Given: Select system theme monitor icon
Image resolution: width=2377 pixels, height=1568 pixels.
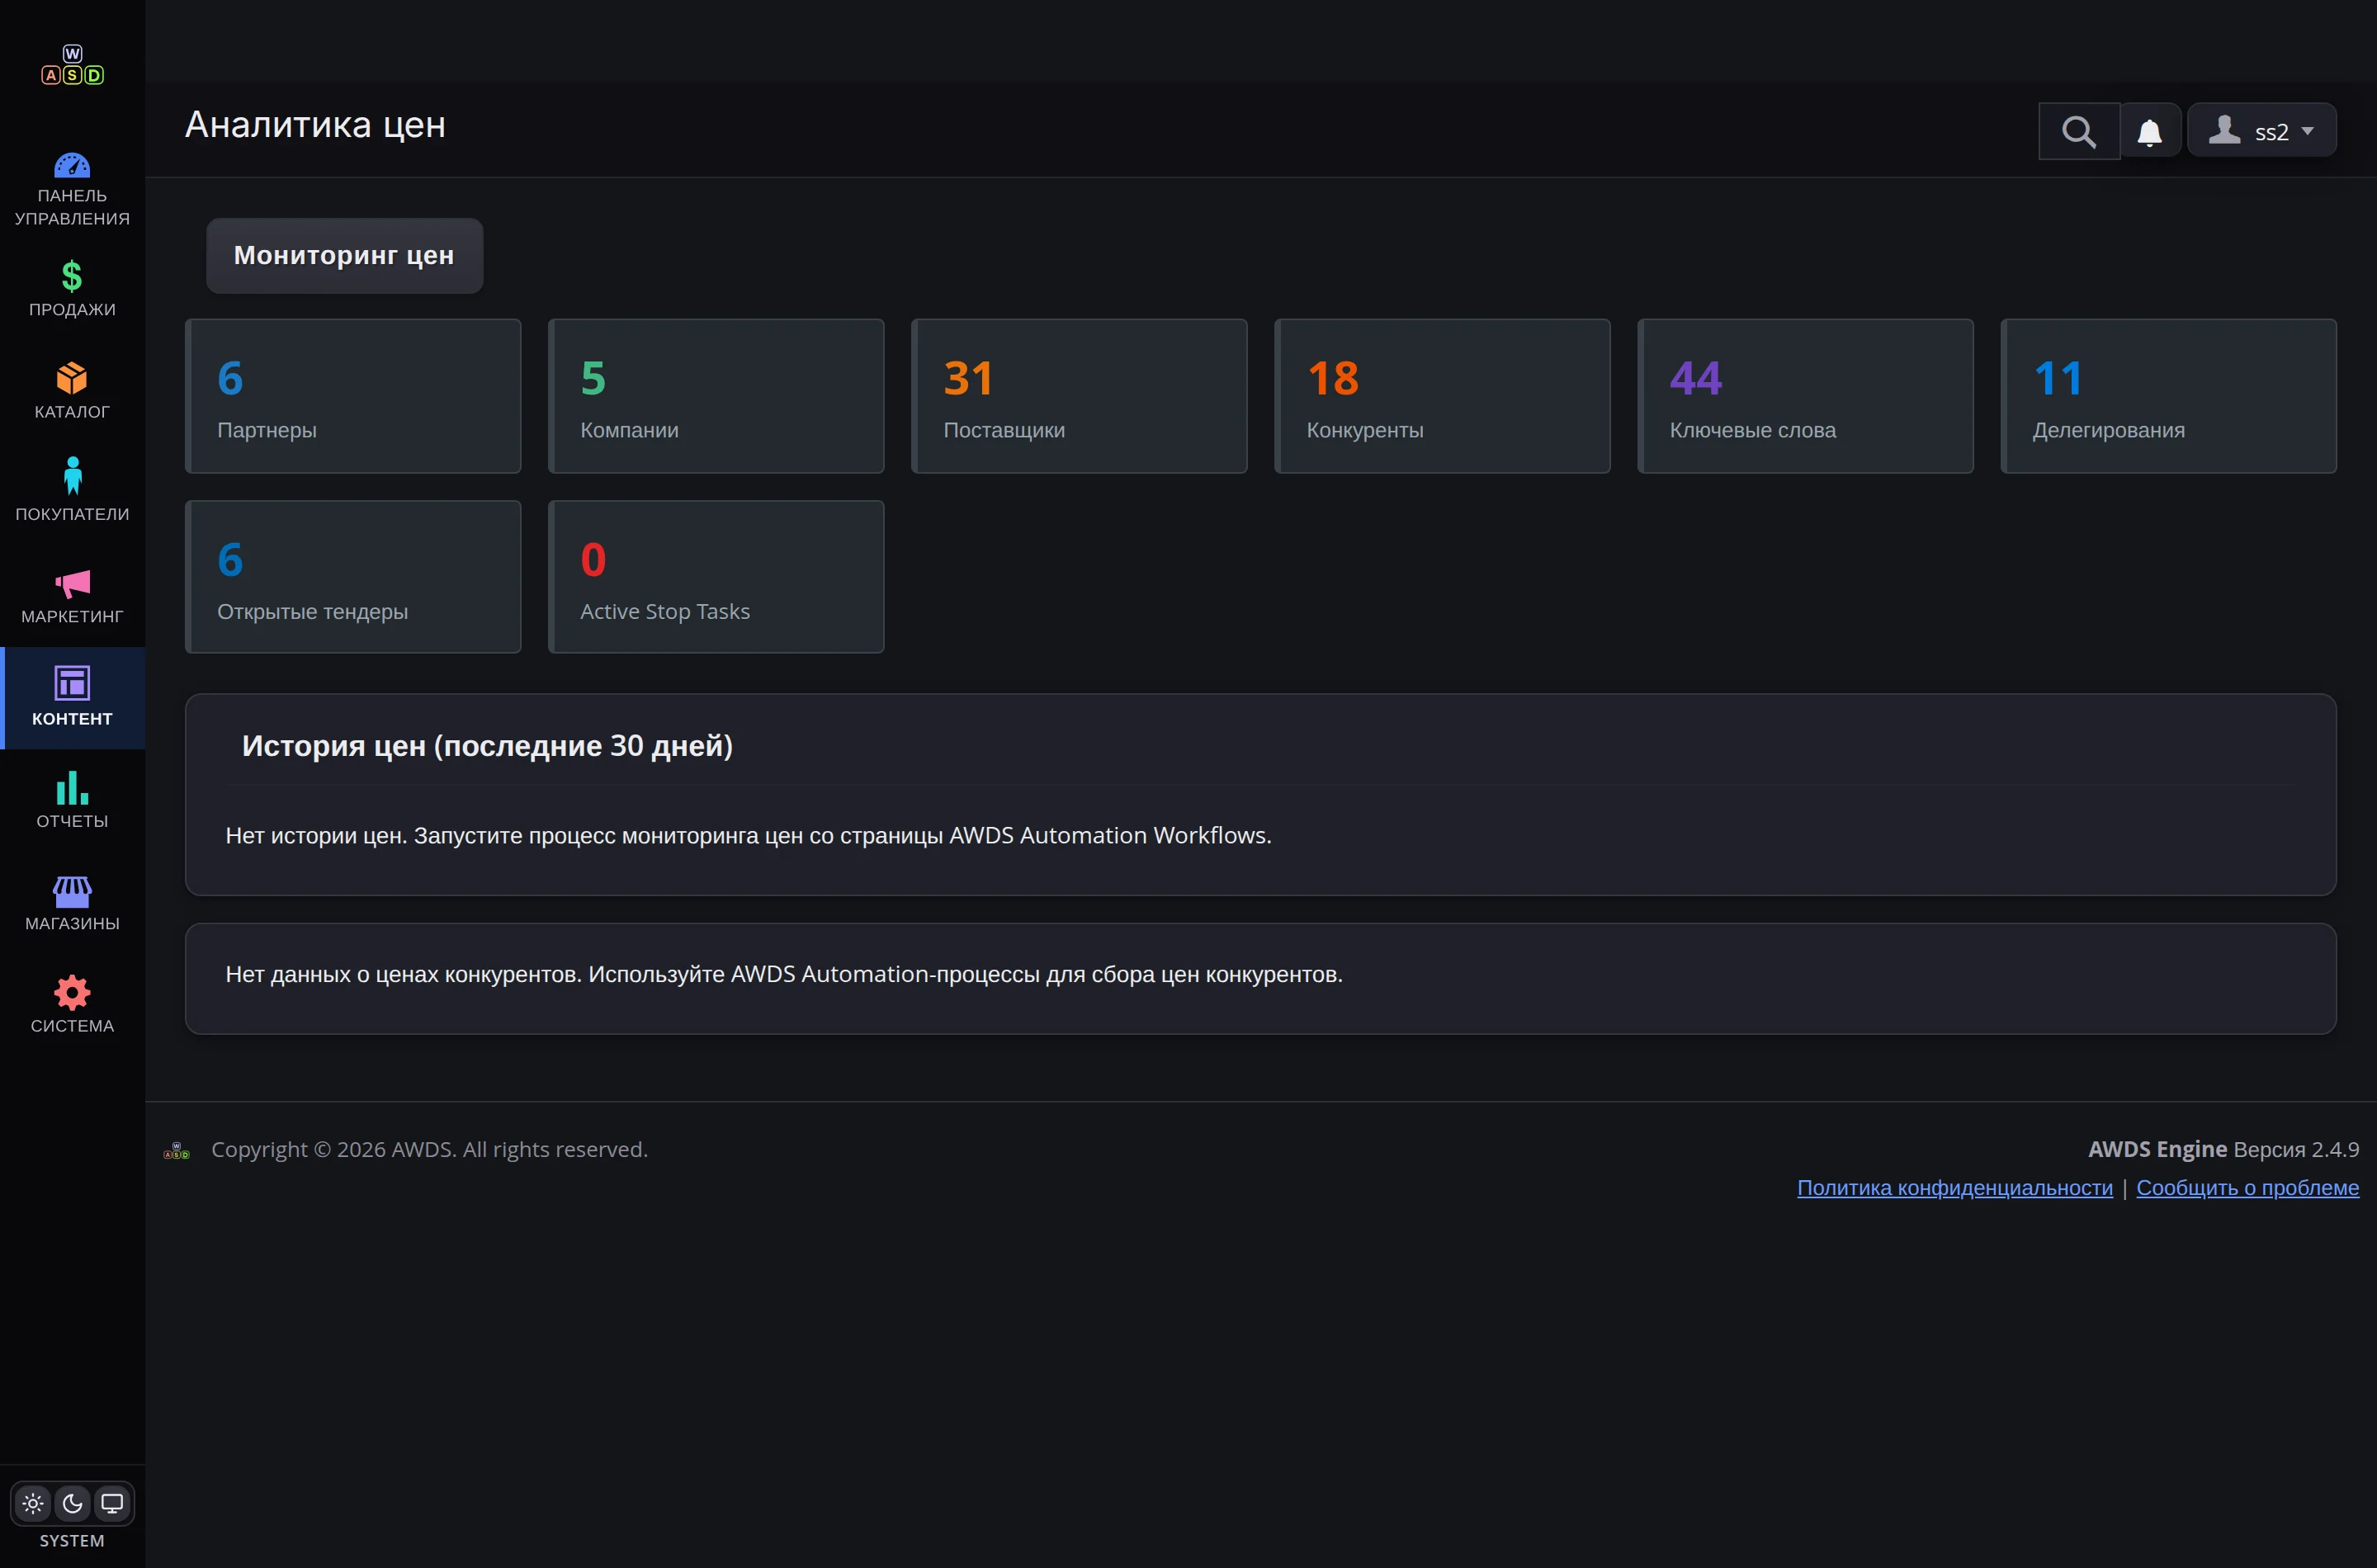Looking at the screenshot, I should [112, 1503].
